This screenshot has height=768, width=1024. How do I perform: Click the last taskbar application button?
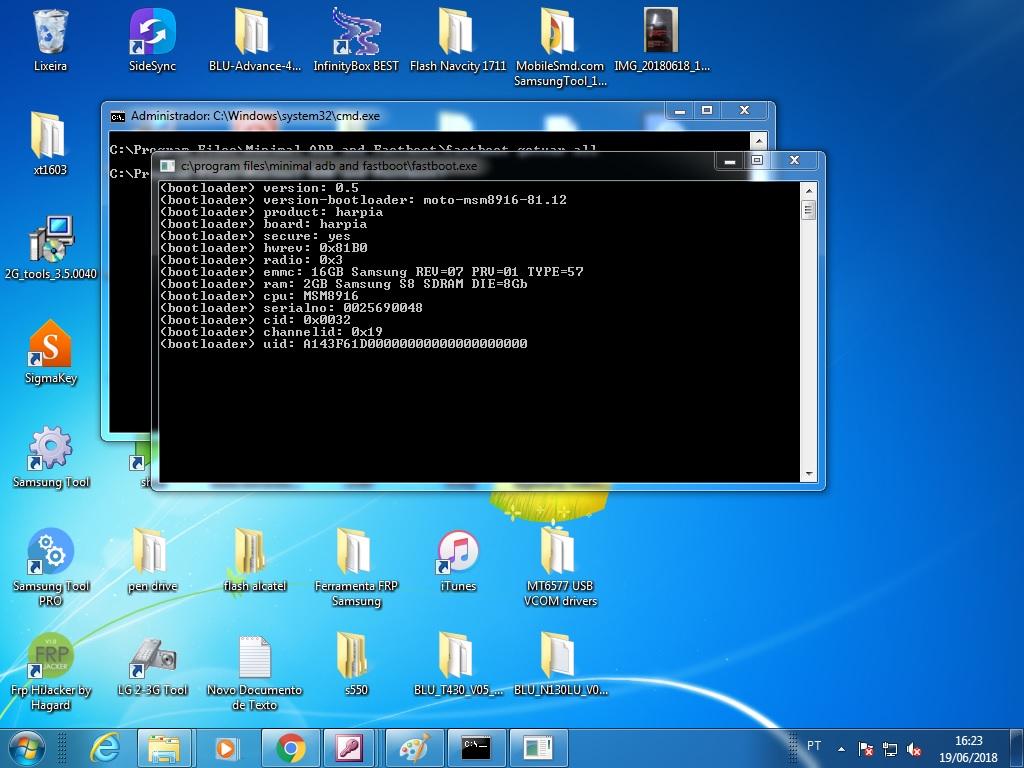[x=538, y=748]
